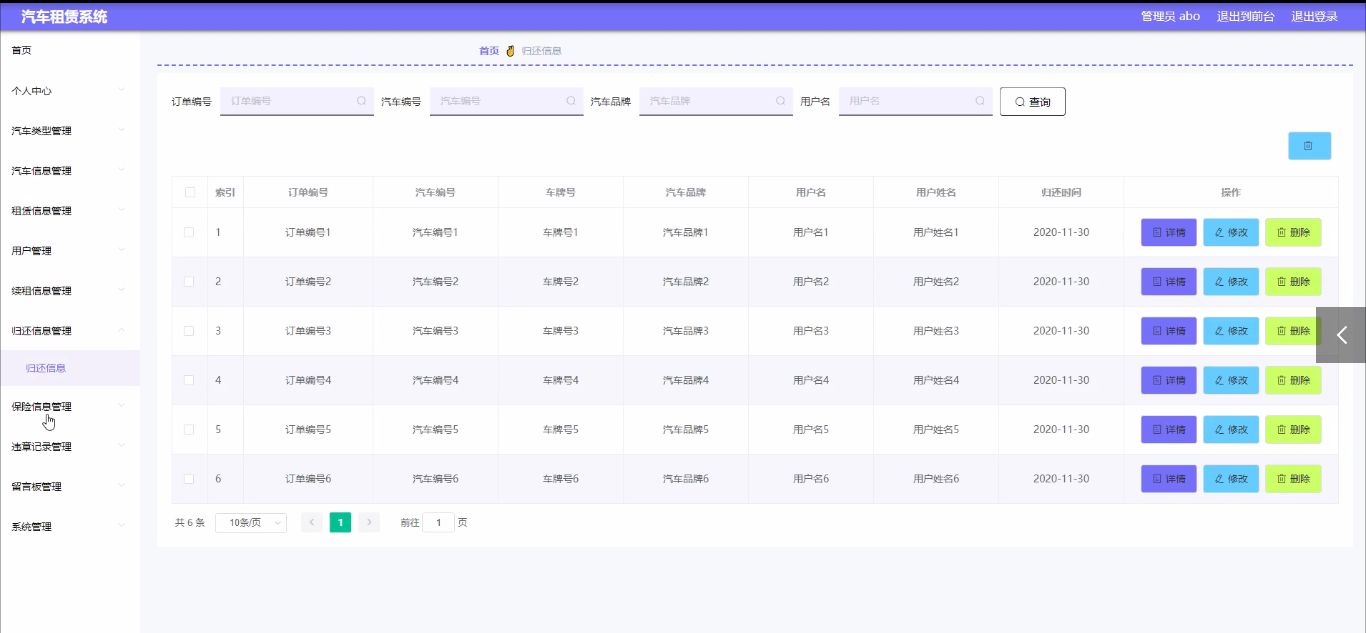Click the 汽车编号 search input field
The width and height of the screenshot is (1366, 633).
pos(507,101)
